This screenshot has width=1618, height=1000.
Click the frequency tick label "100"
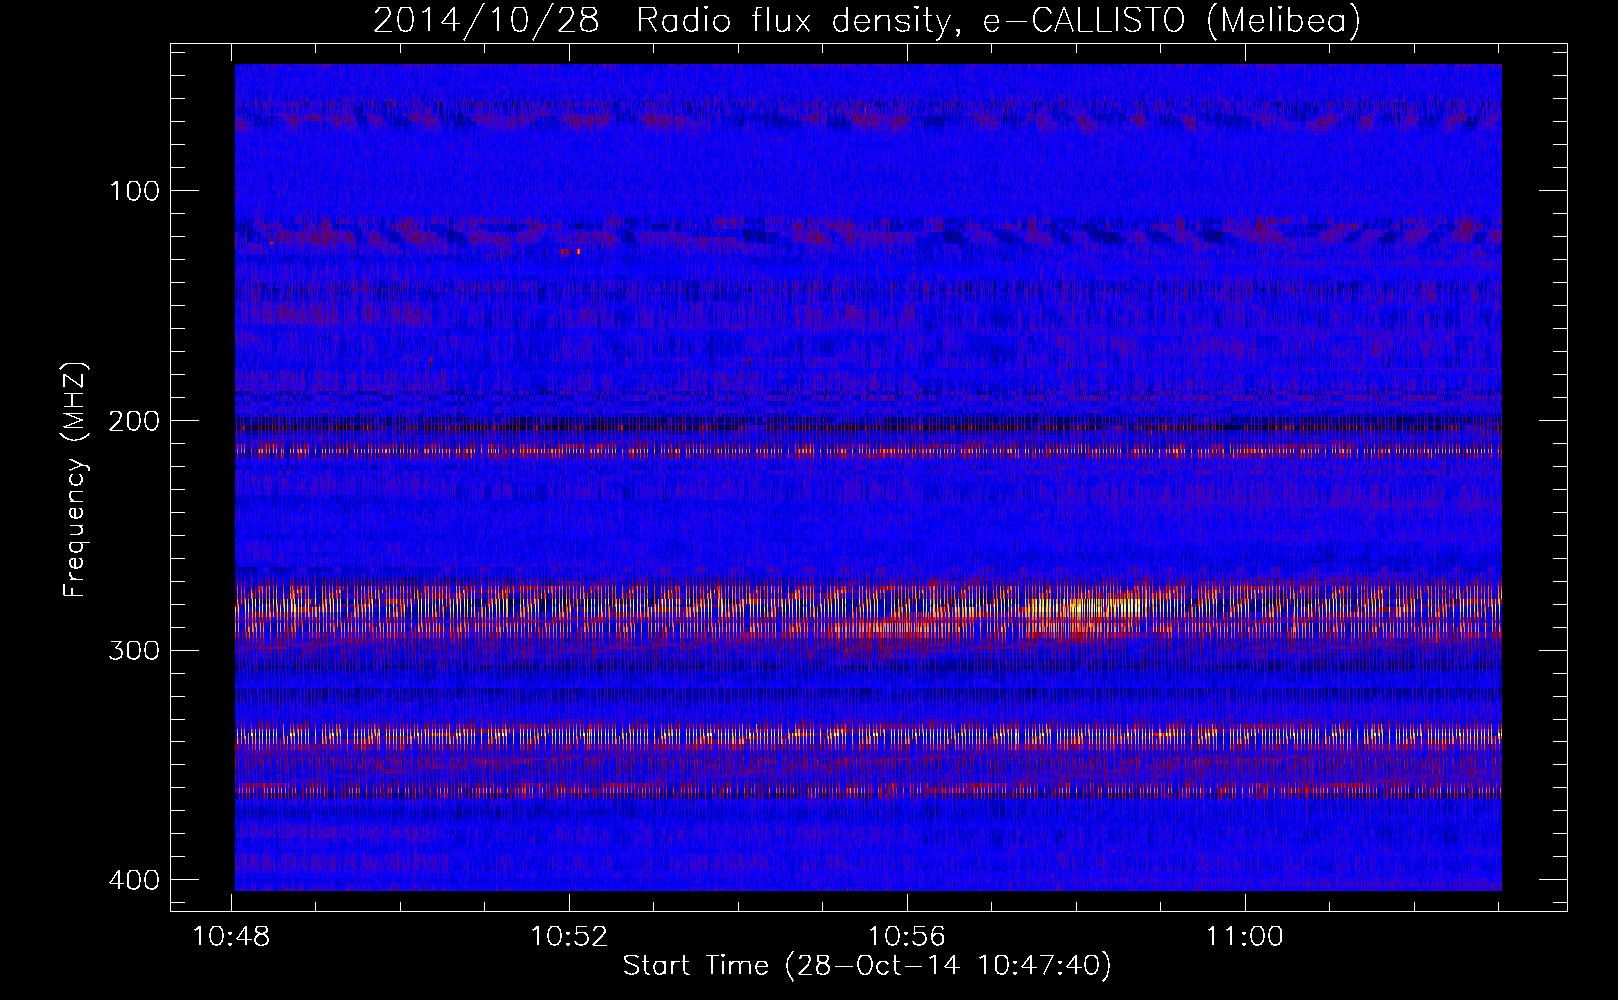click(133, 191)
